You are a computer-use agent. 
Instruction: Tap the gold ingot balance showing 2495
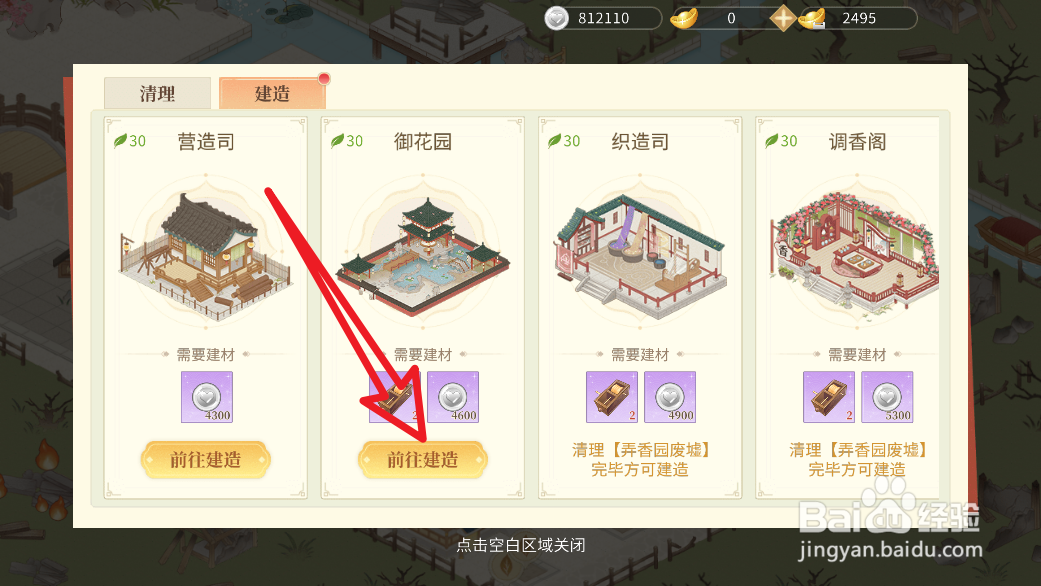tap(858, 18)
